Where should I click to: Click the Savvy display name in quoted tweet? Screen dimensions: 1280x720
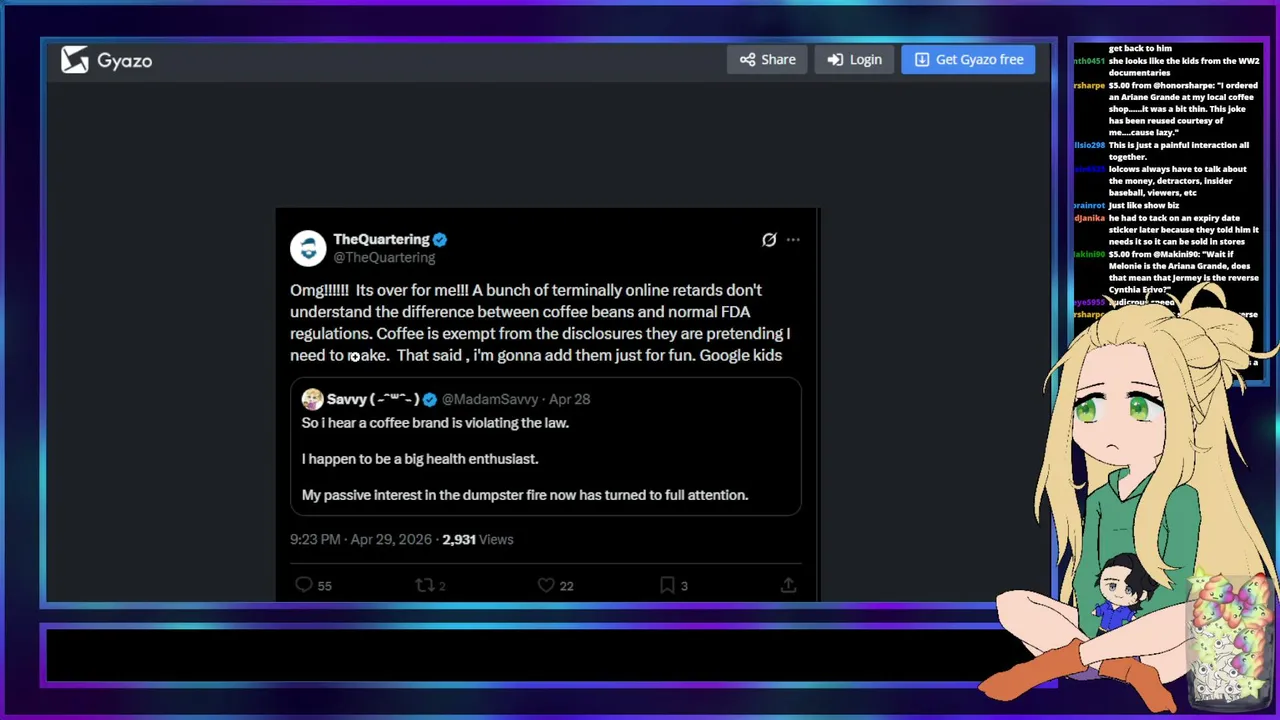tap(373, 399)
